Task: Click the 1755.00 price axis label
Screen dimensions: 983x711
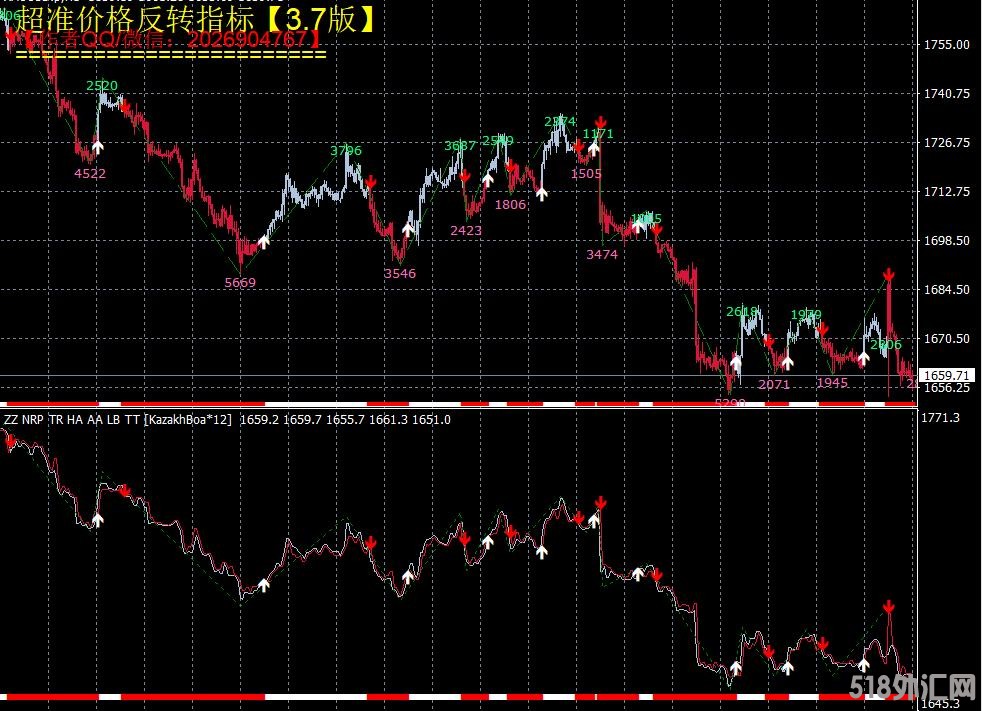Action: click(x=946, y=45)
